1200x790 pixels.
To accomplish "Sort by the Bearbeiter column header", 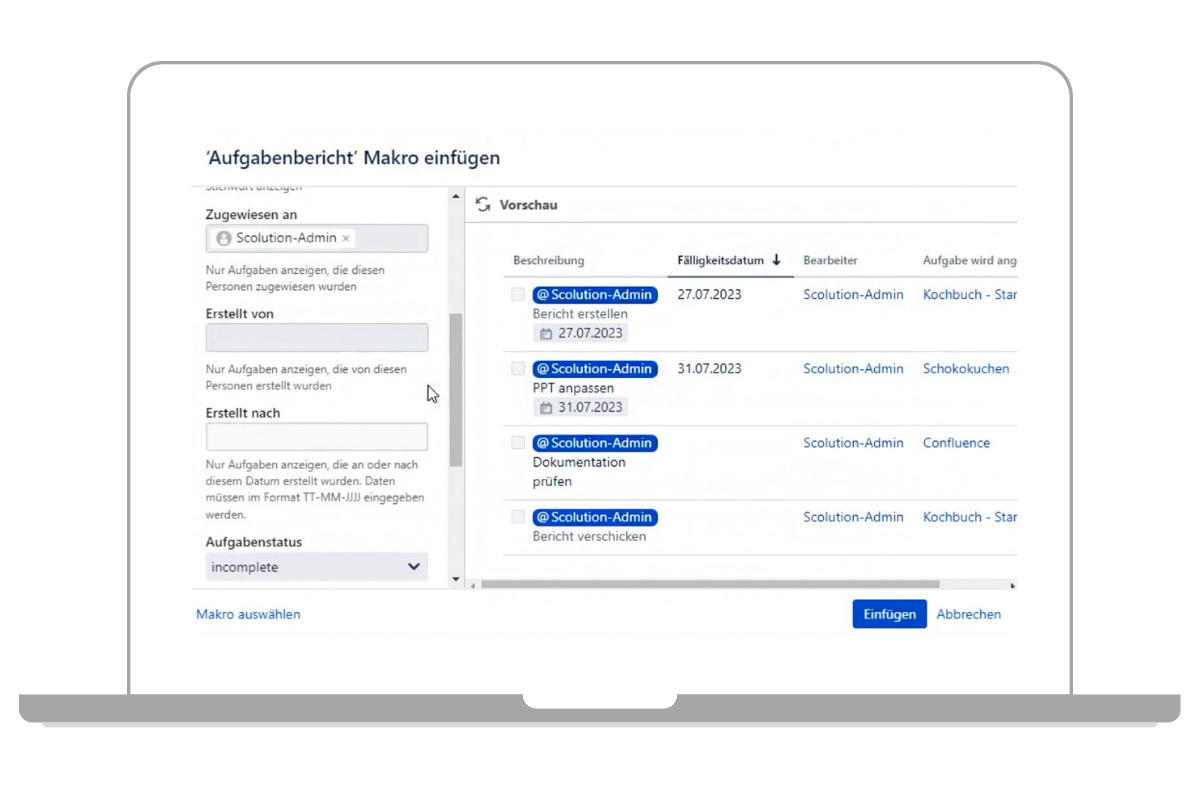I will pyautogui.click(x=830, y=260).
